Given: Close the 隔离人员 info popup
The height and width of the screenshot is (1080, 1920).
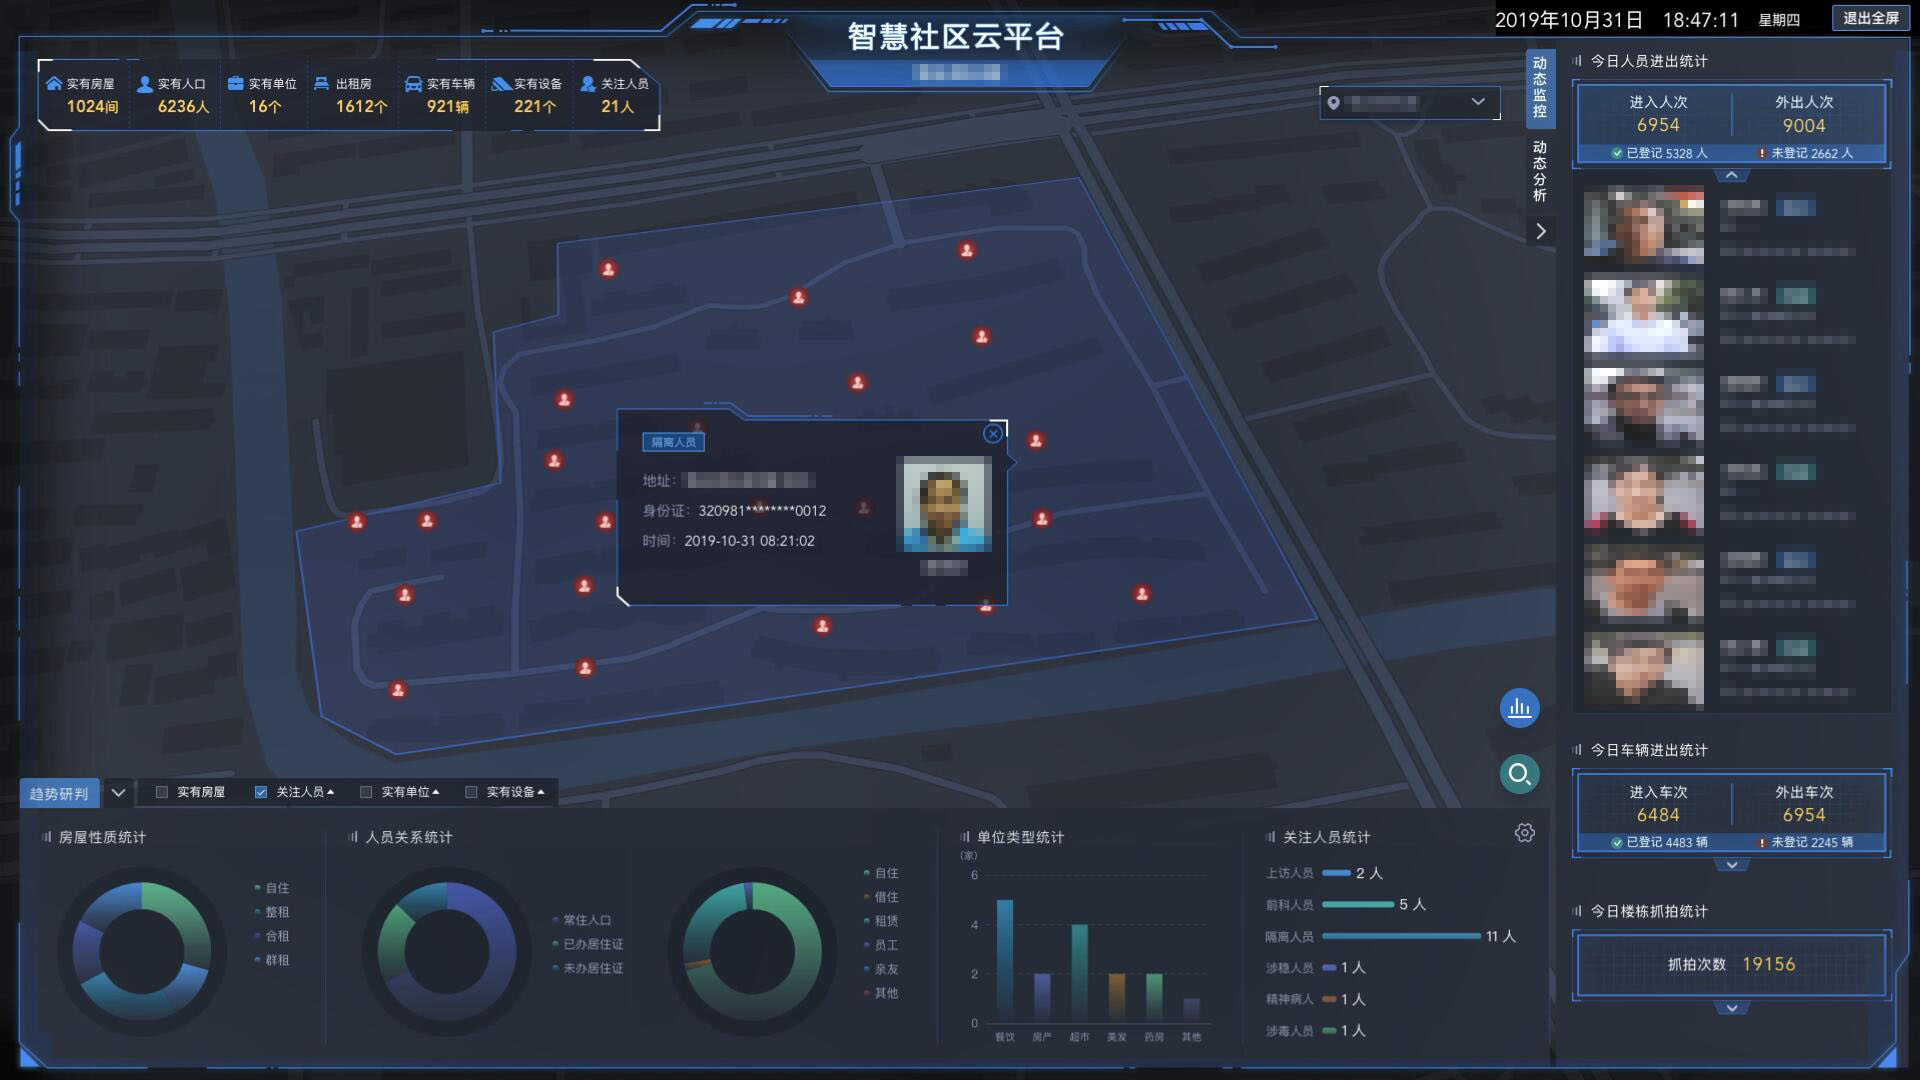Looking at the screenshot, I should (x=992, y=434).
